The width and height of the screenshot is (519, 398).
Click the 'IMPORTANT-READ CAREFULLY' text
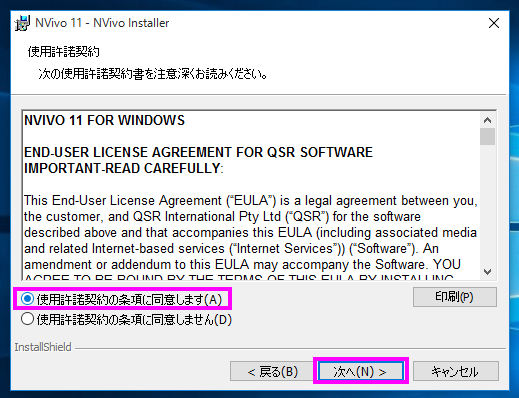pos(122,168)
